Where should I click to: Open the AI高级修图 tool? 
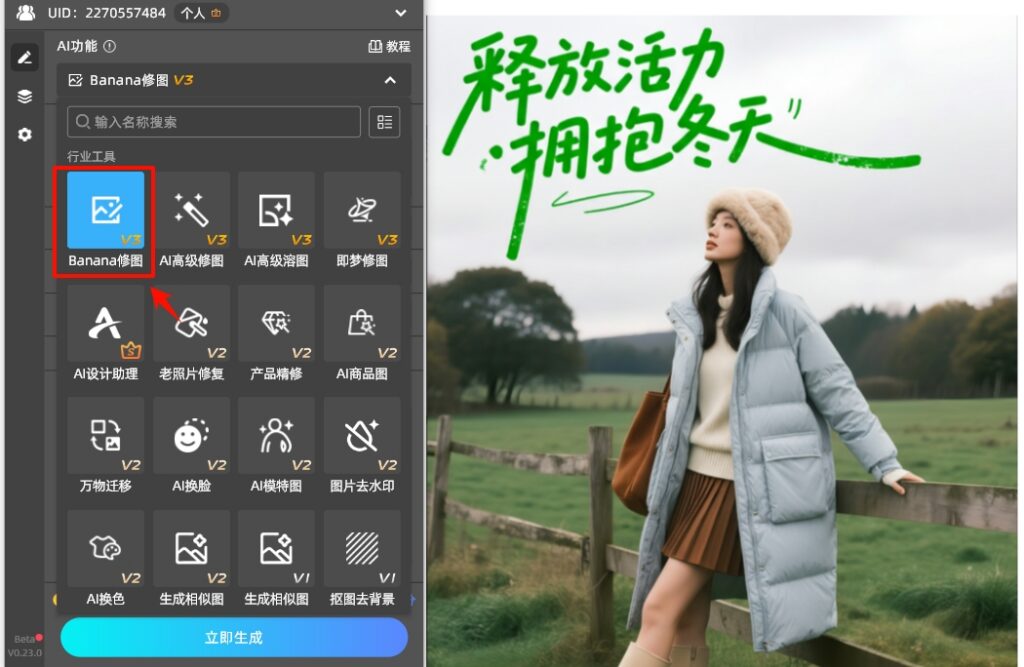tap(190, 210)
